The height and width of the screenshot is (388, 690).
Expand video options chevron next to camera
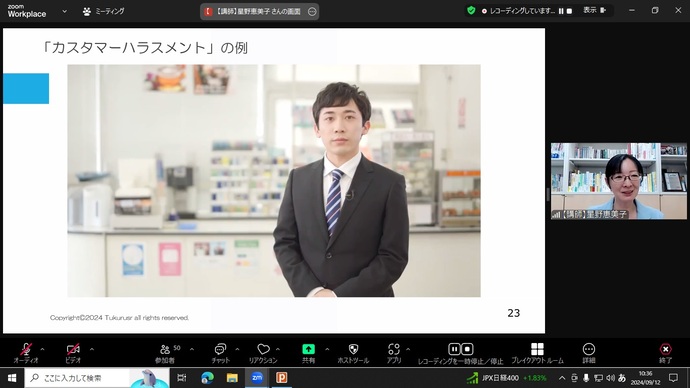92,349
